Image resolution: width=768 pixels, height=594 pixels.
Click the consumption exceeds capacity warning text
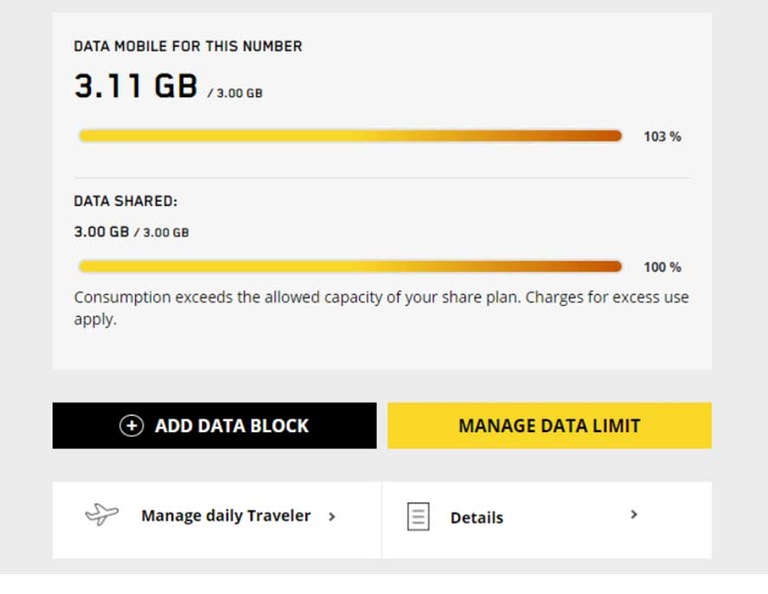pos(381,308)
